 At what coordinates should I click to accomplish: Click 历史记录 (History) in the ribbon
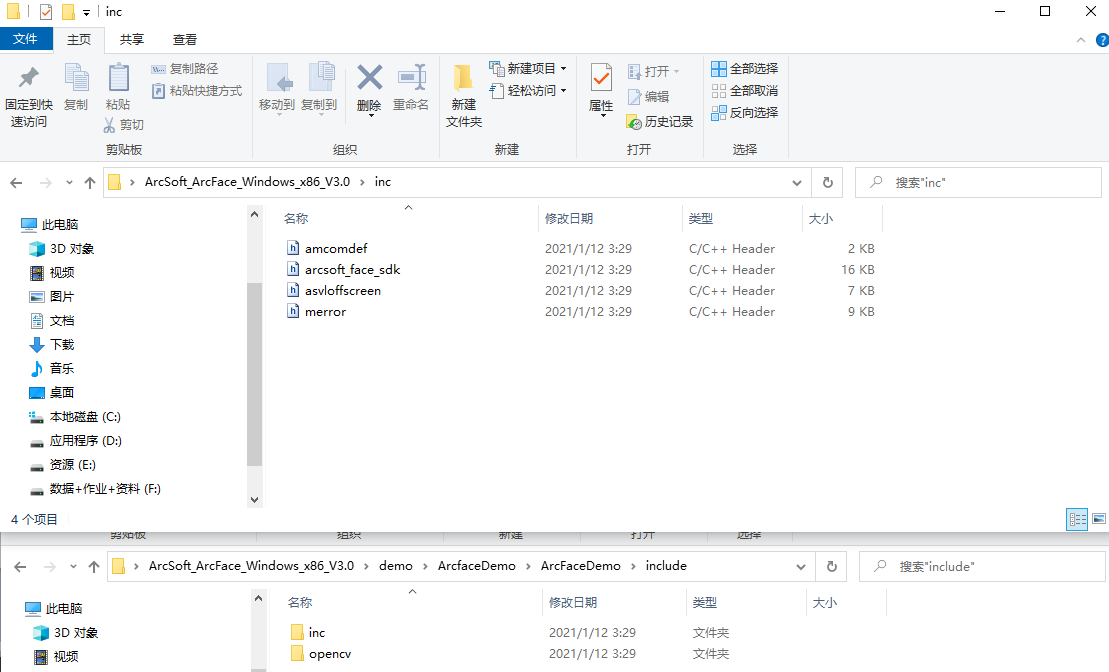[659, 121]
